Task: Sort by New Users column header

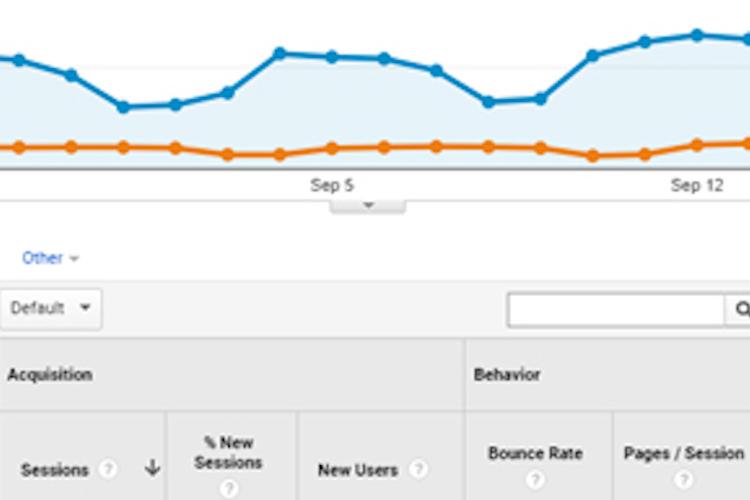Action: (358, 470)
